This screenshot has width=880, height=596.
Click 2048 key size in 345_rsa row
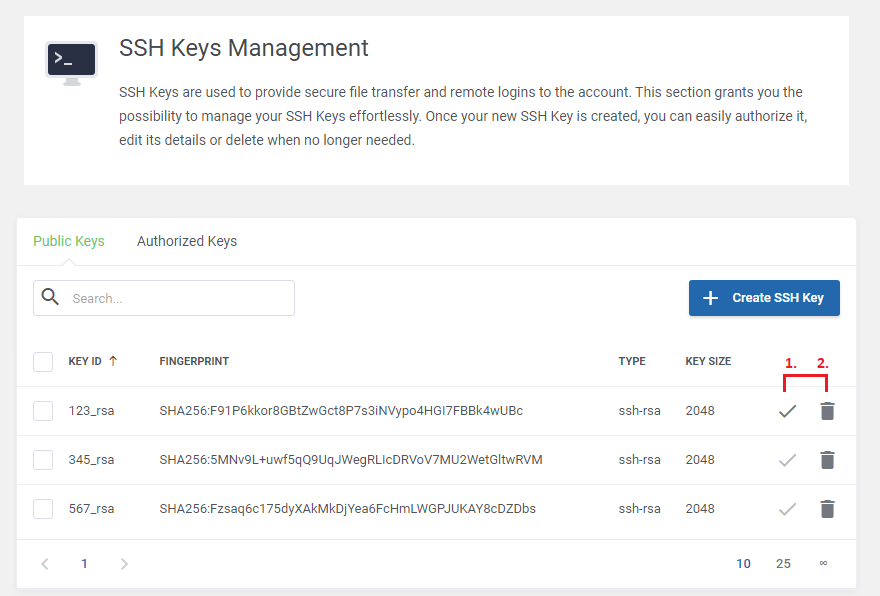click(x=700, y=460)
